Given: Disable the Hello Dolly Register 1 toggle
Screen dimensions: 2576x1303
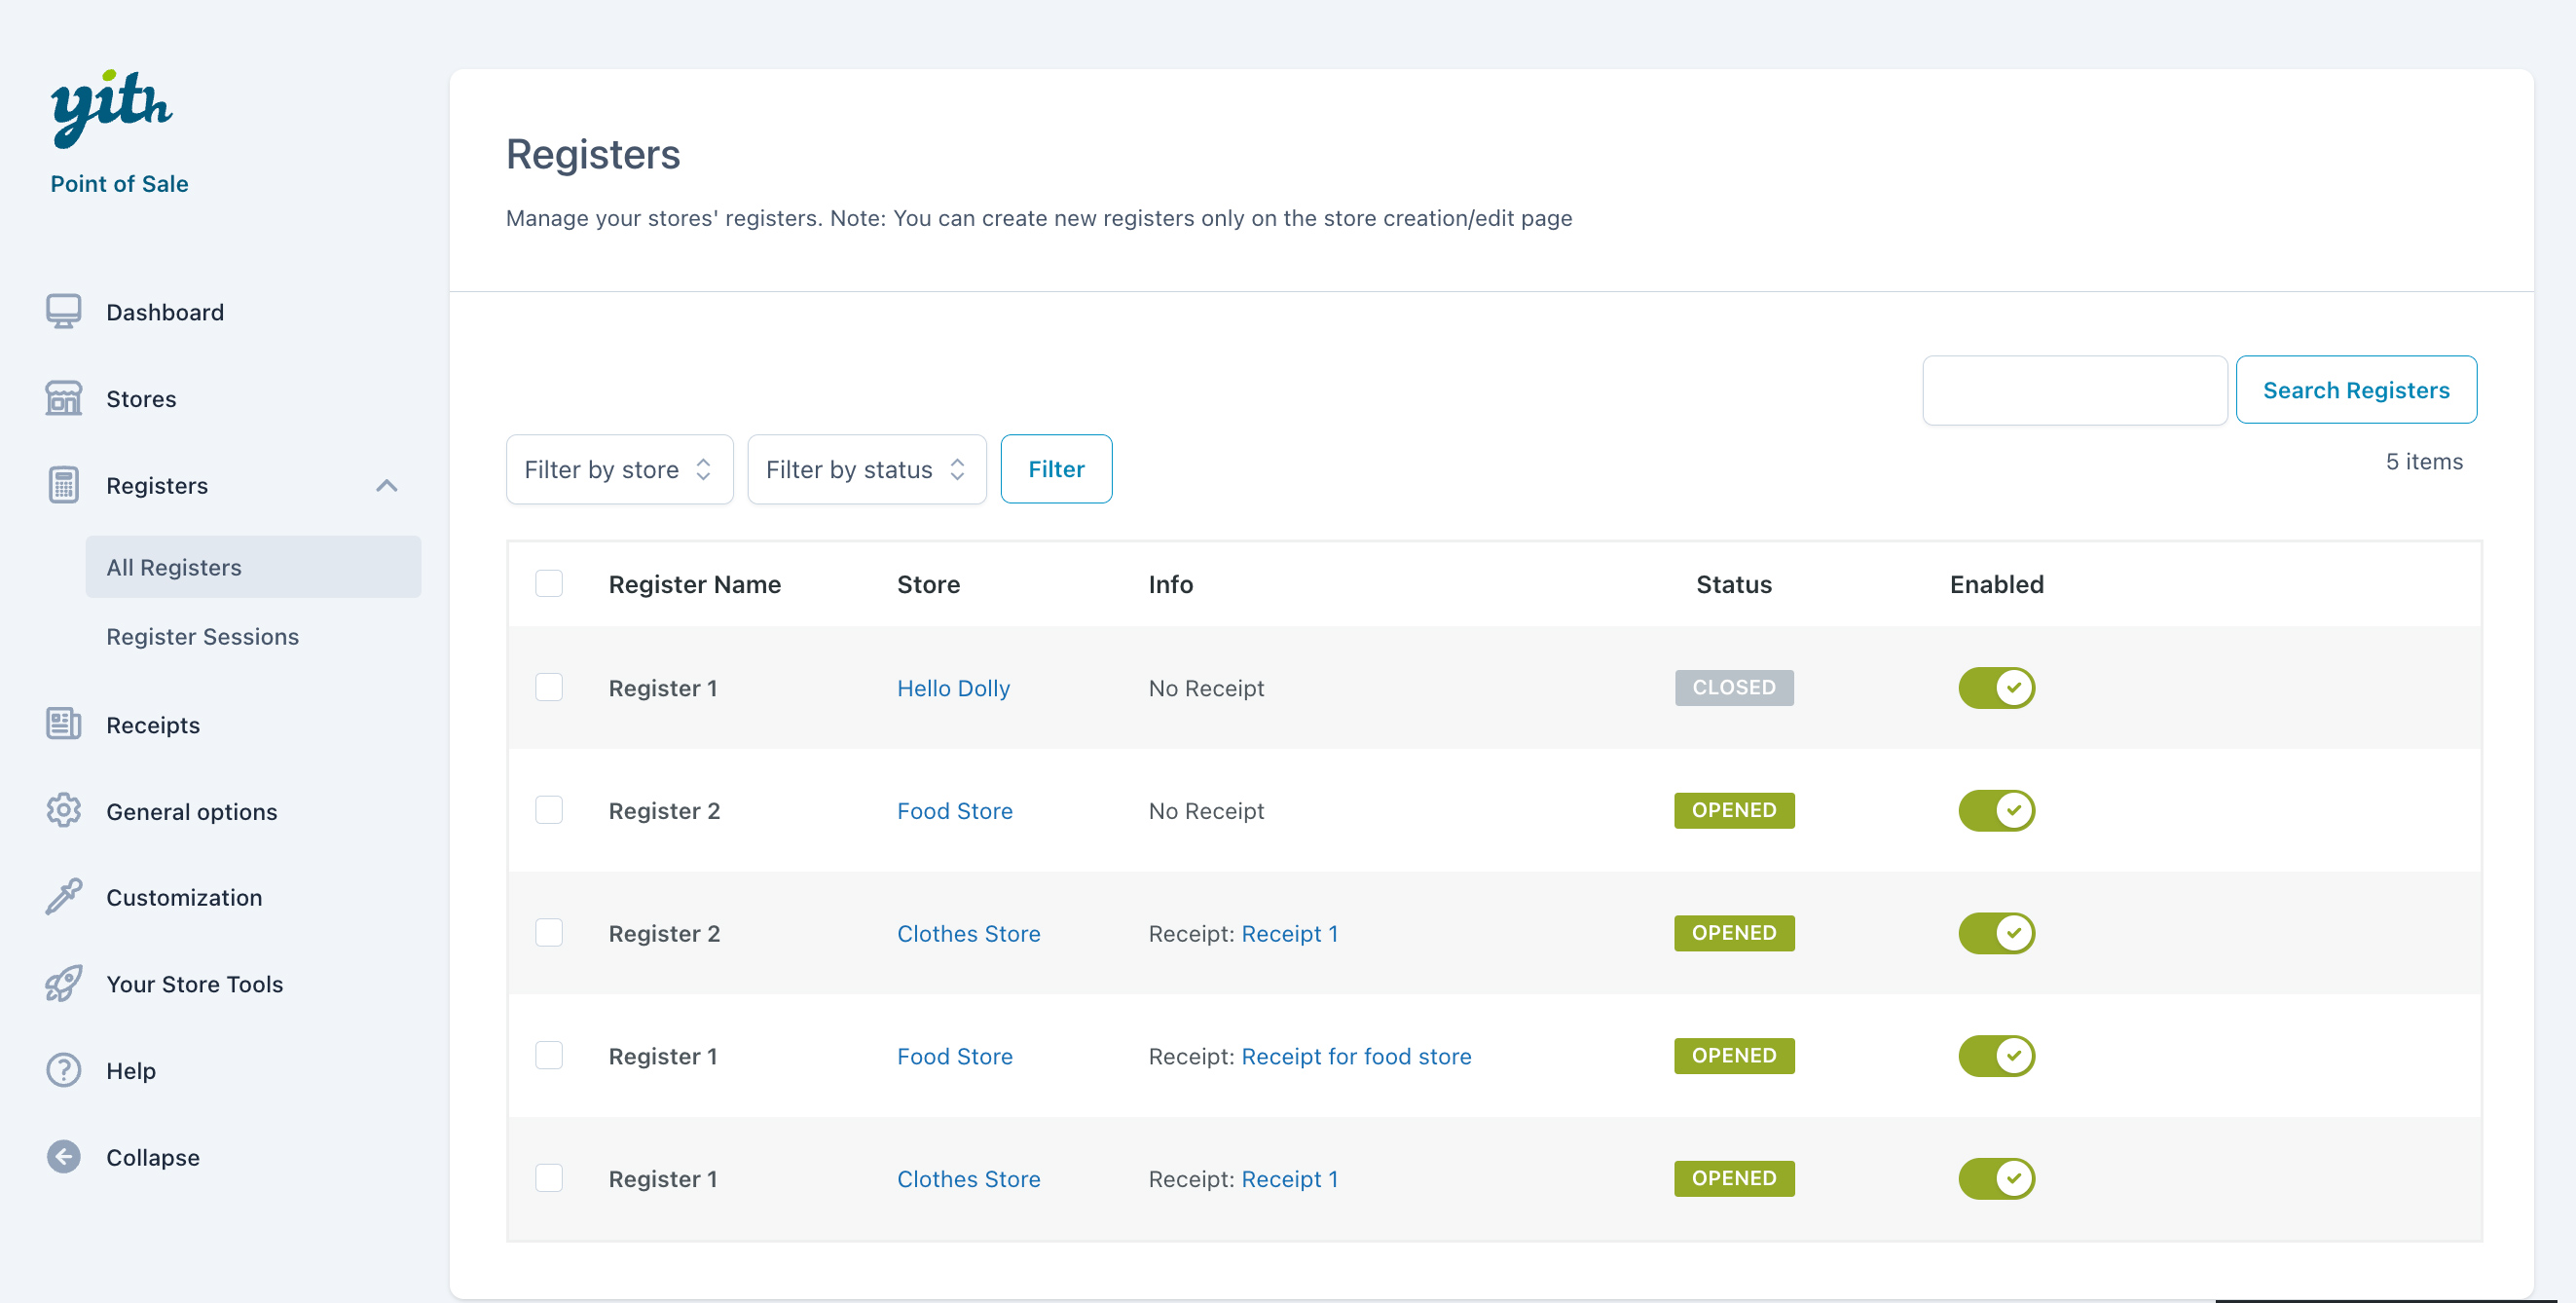Looking at the screenshot, I should click(x=1995, y=688).
